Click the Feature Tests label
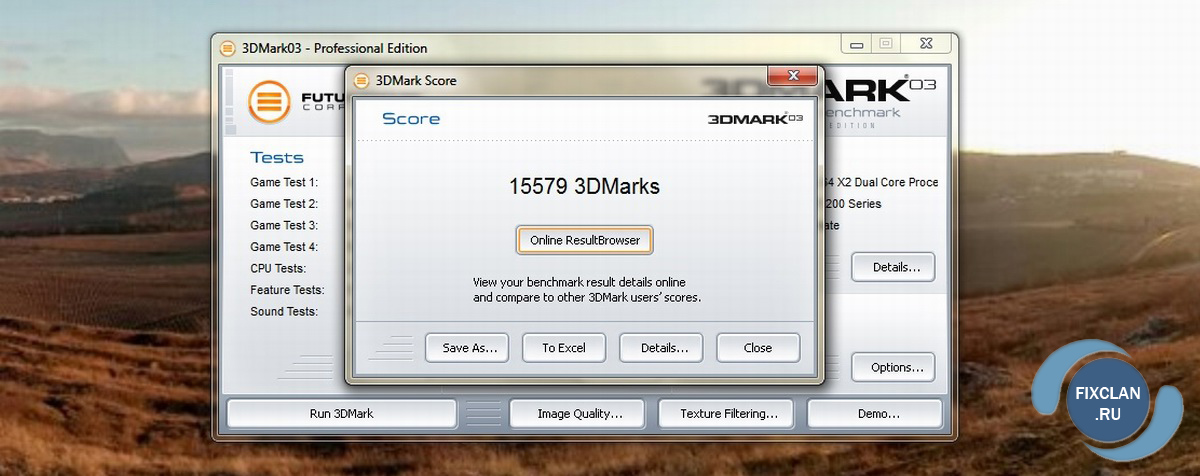 click(287, 290)
